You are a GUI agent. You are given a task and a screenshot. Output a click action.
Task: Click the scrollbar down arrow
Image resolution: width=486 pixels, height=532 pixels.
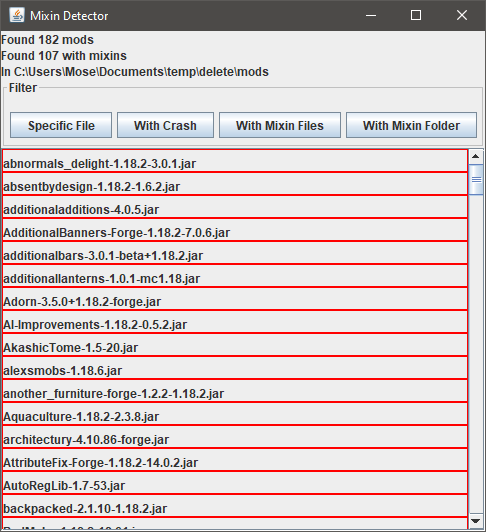point(476,521)
